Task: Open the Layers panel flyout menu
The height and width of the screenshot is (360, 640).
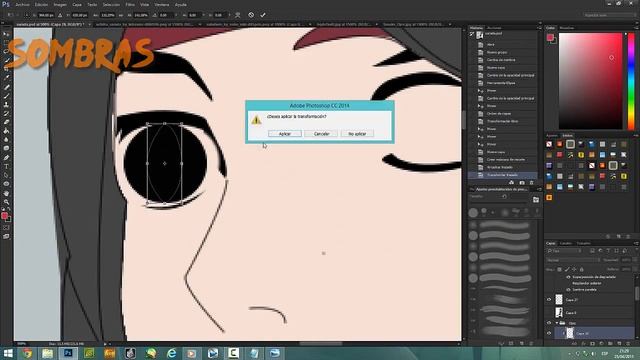Action: click(x=636, y=243)
